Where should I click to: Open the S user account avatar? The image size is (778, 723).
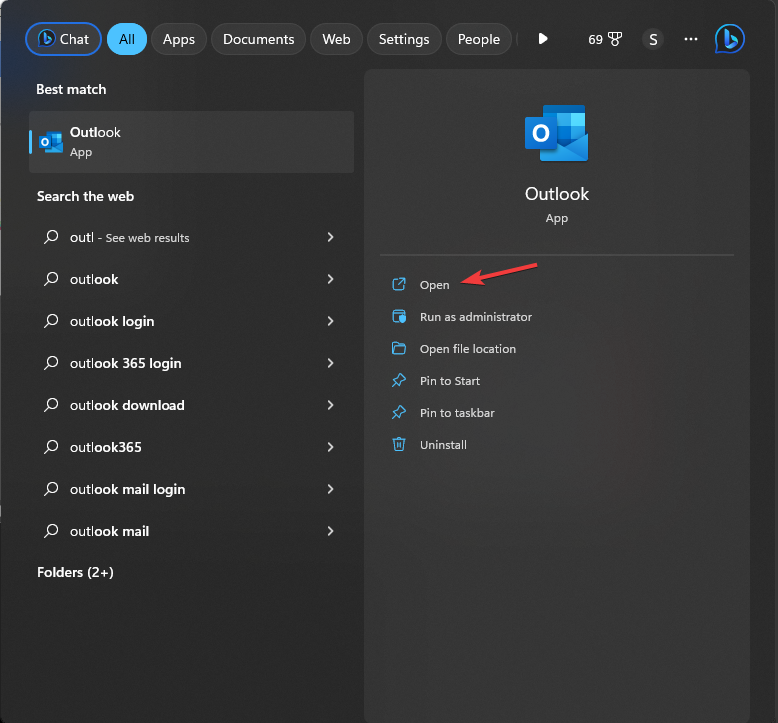(653, 39)
